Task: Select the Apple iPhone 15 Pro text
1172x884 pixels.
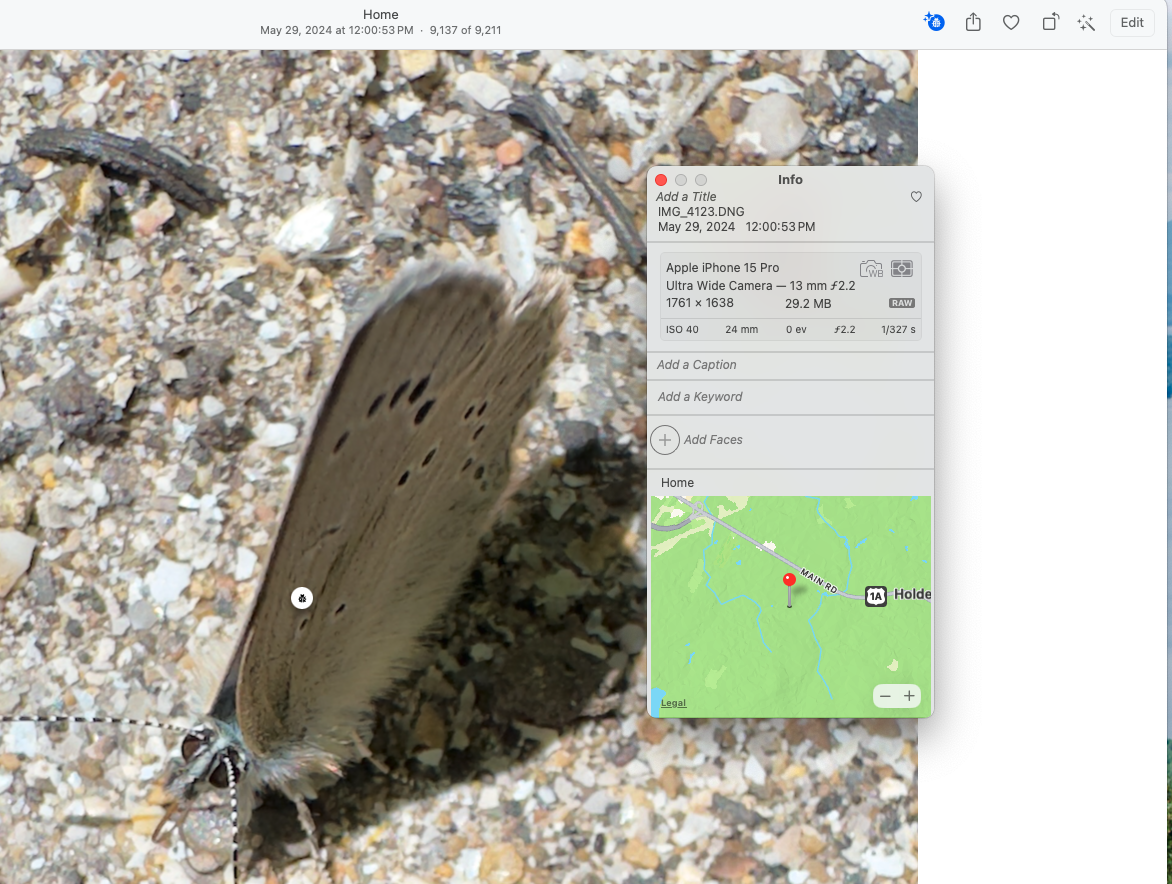Action: point(723,268)
